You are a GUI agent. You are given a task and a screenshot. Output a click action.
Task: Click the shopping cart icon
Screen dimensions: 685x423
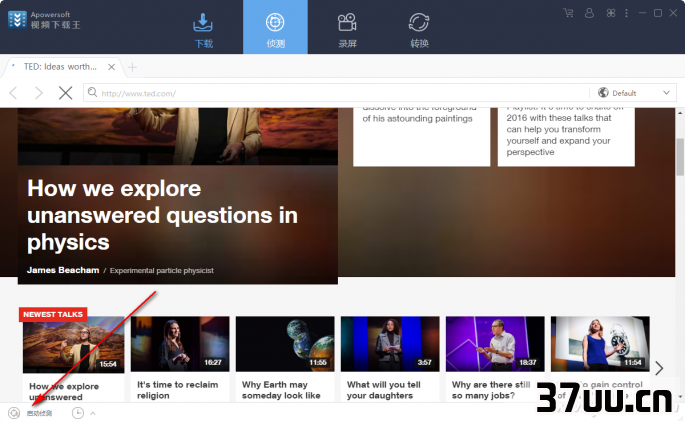(568, 13)
